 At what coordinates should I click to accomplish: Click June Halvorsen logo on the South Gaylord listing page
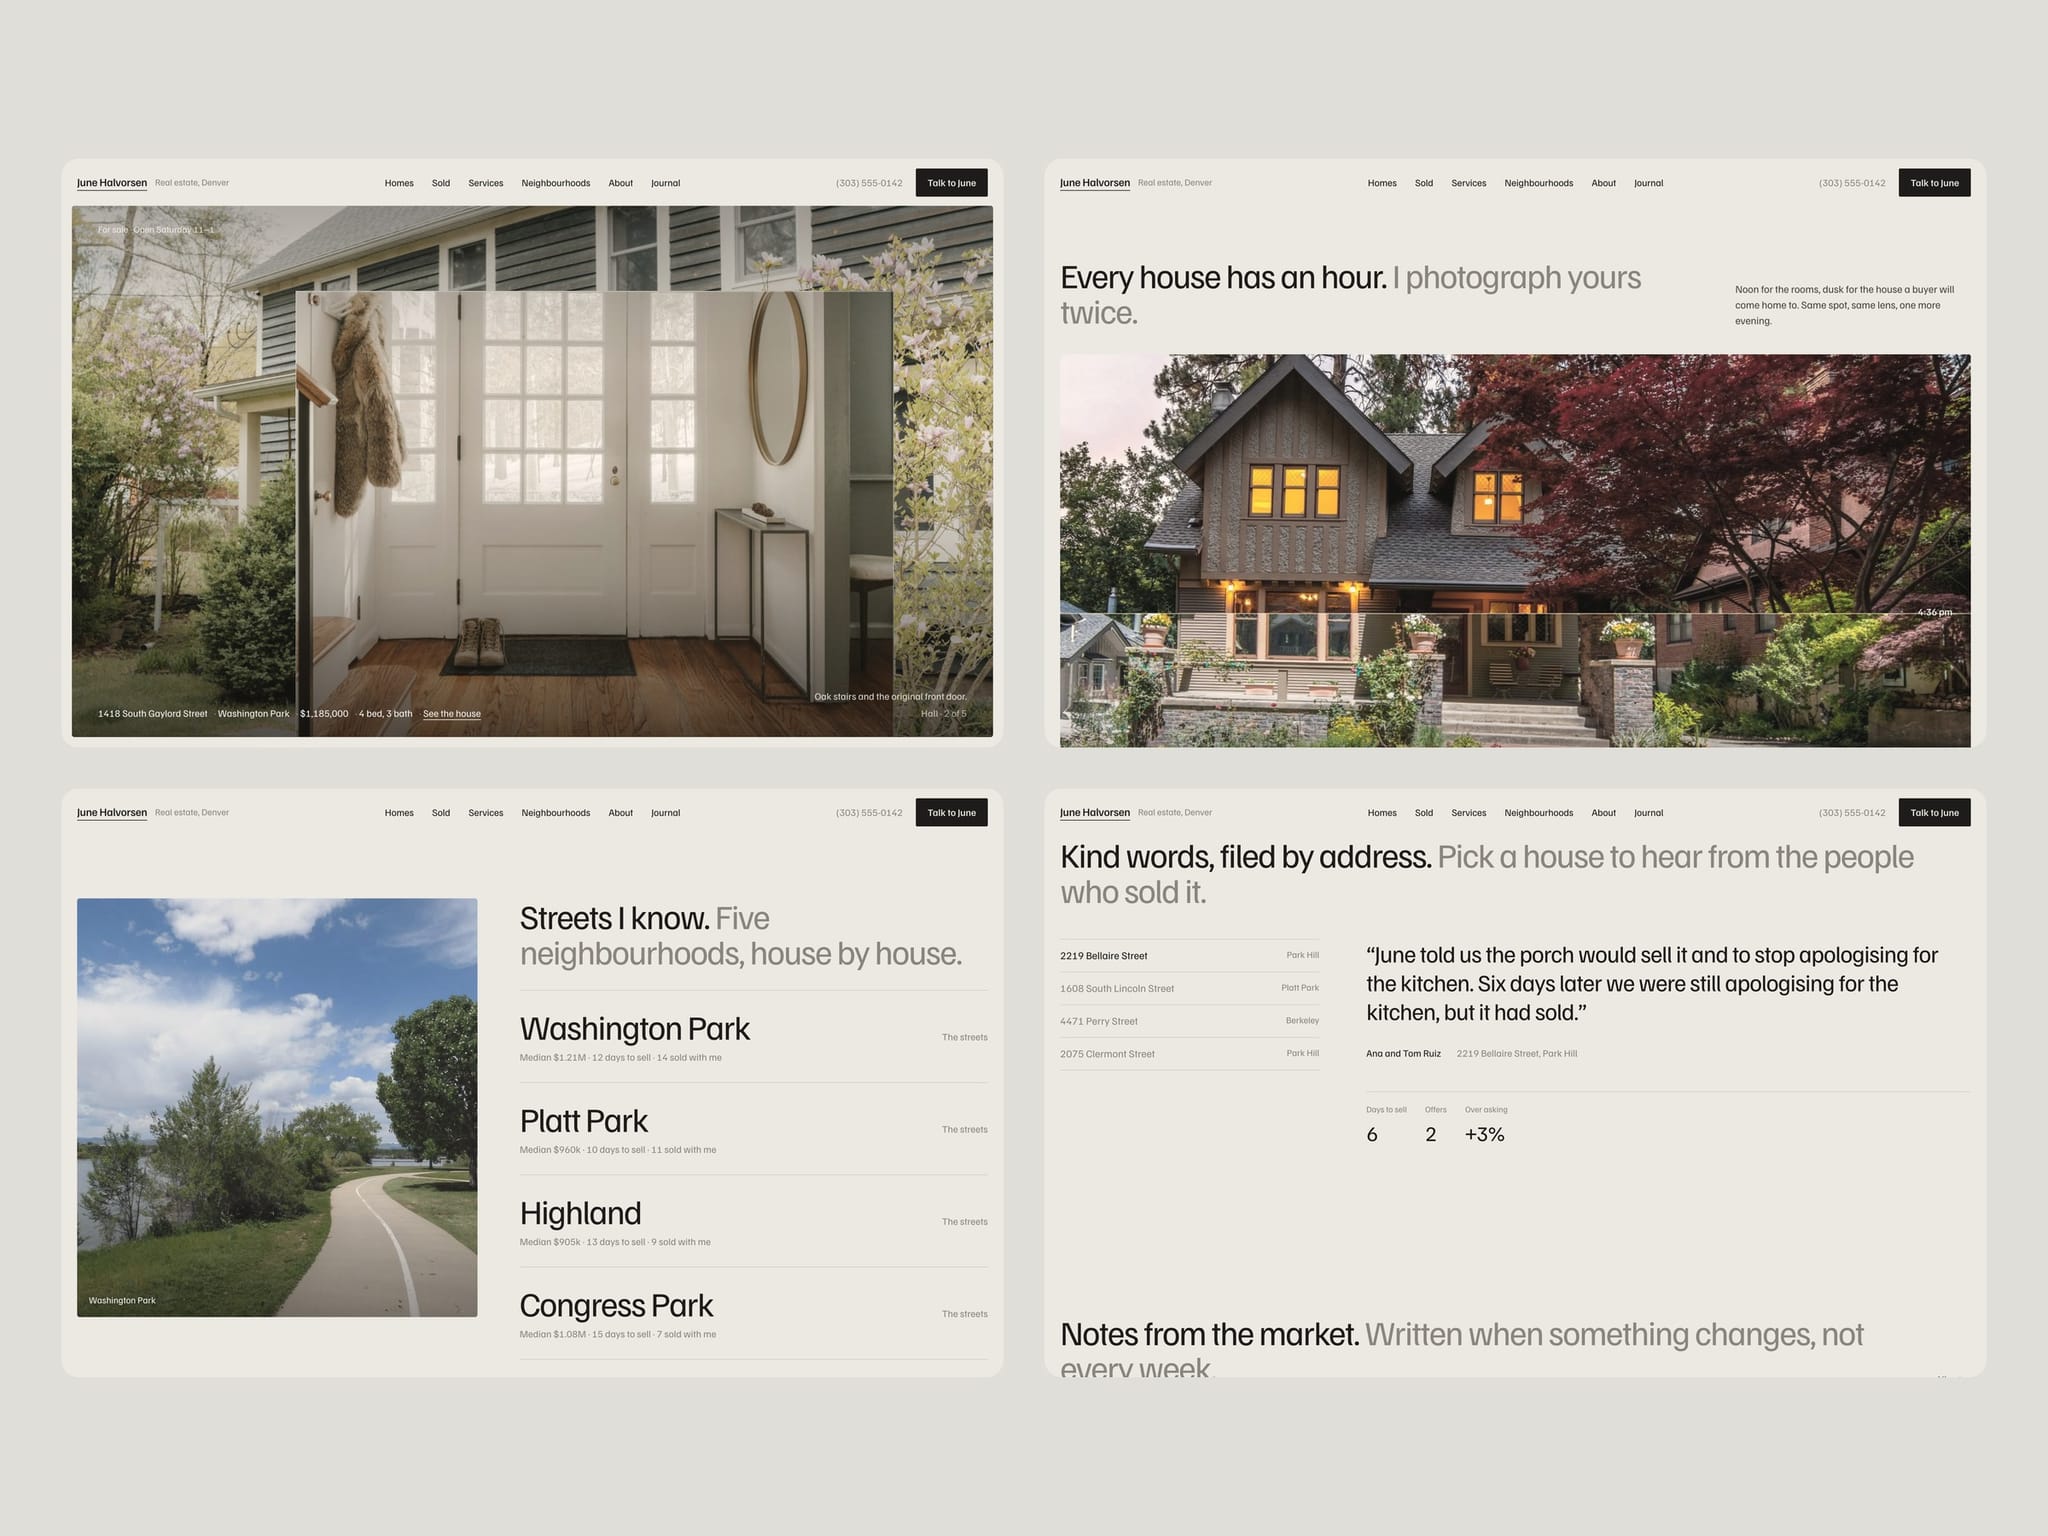click(x=112, y=183)
